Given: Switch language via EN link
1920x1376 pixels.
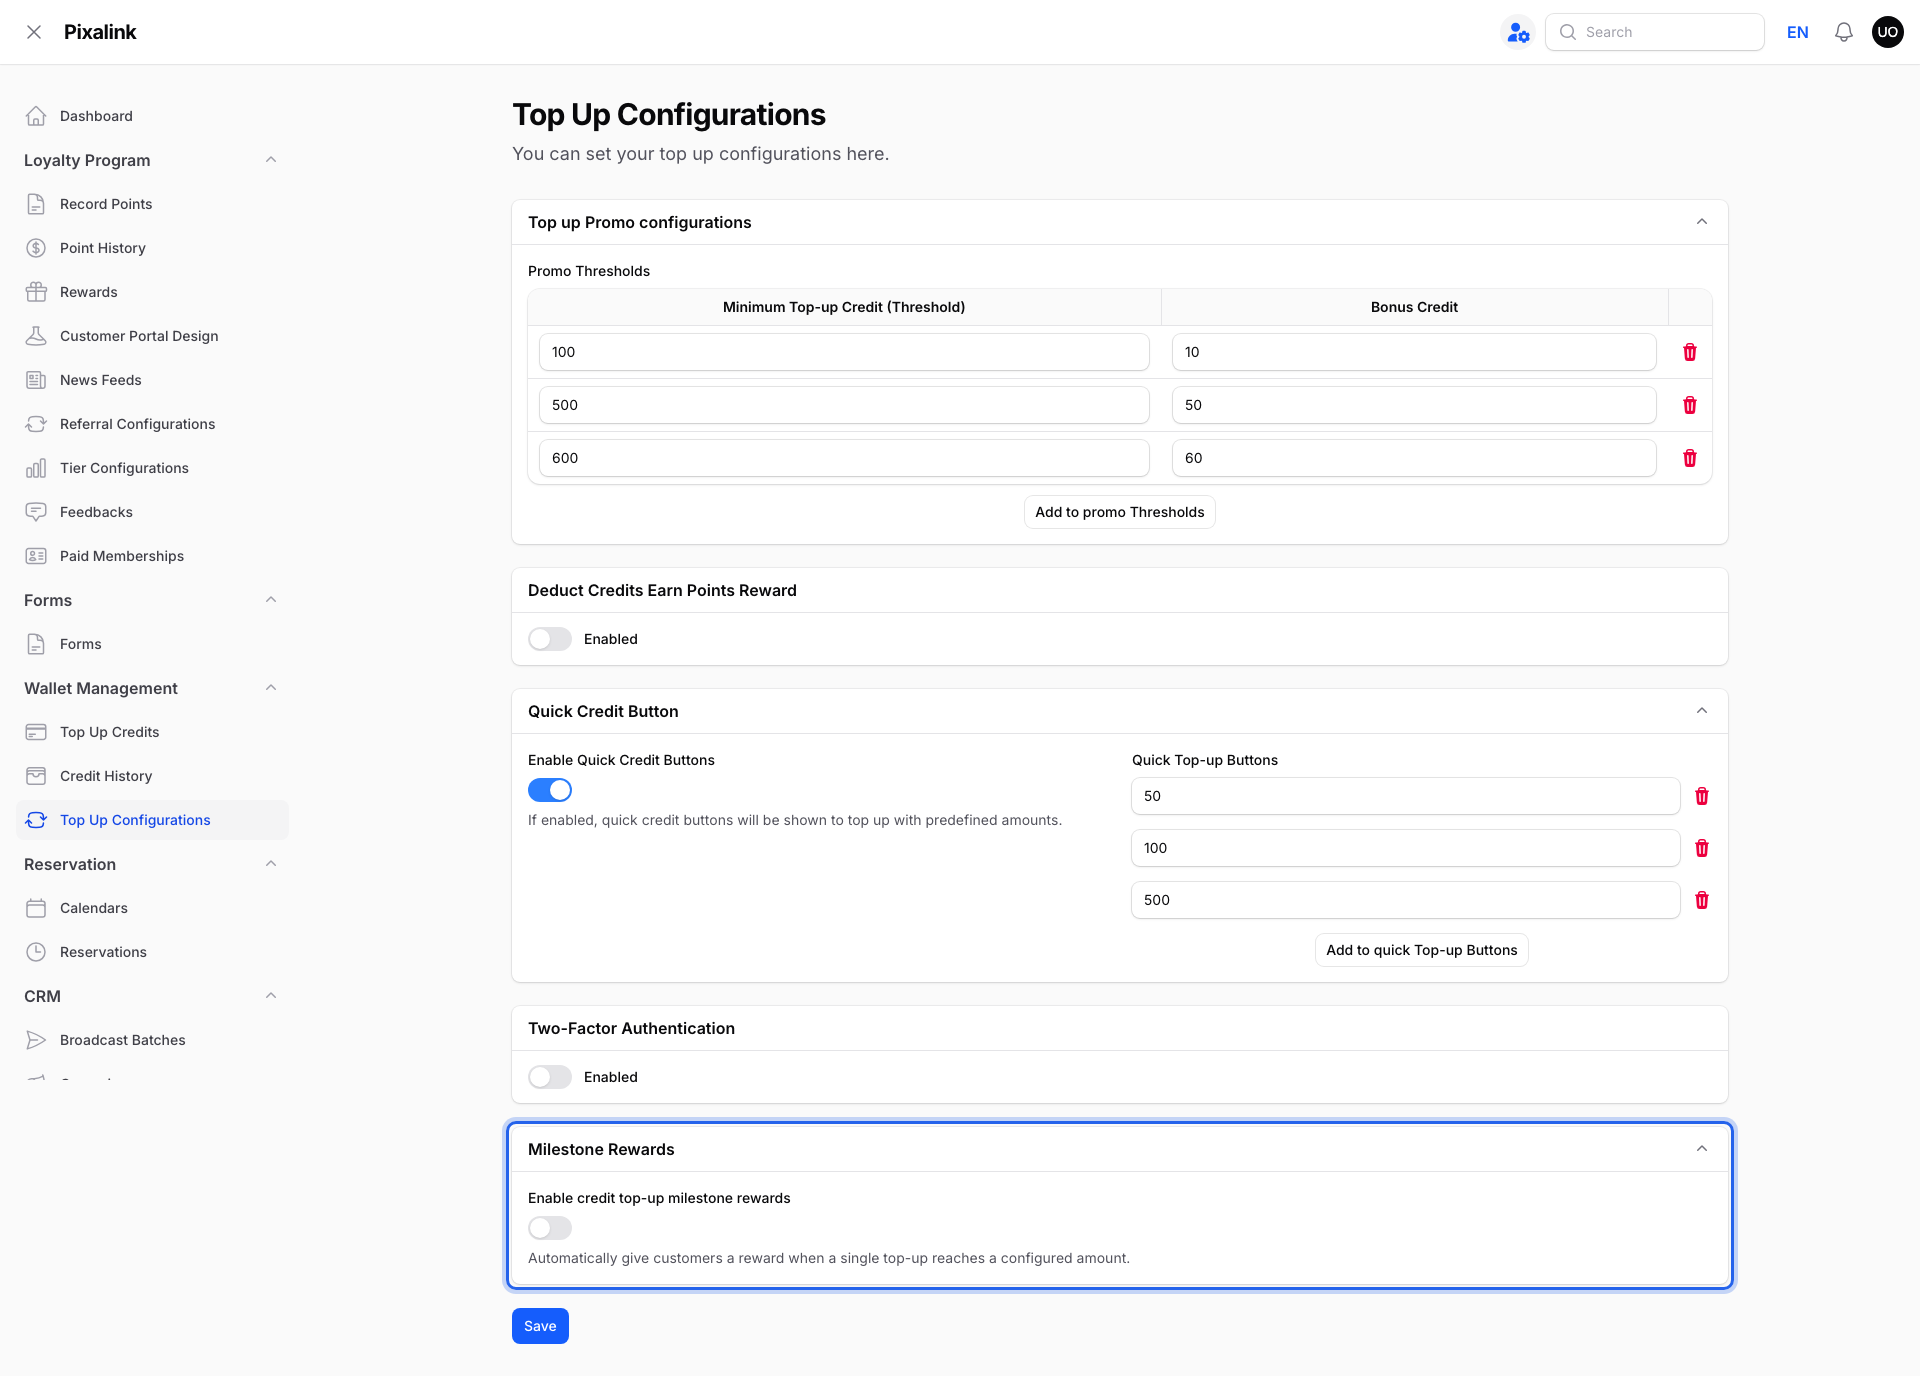Looking at the screenshot, I should pyautogui.click(x=1798, y=32).
